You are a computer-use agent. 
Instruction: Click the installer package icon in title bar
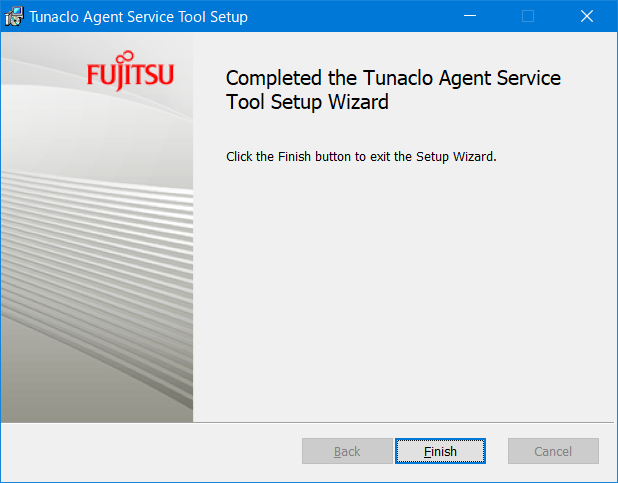[x=14, y=17]
